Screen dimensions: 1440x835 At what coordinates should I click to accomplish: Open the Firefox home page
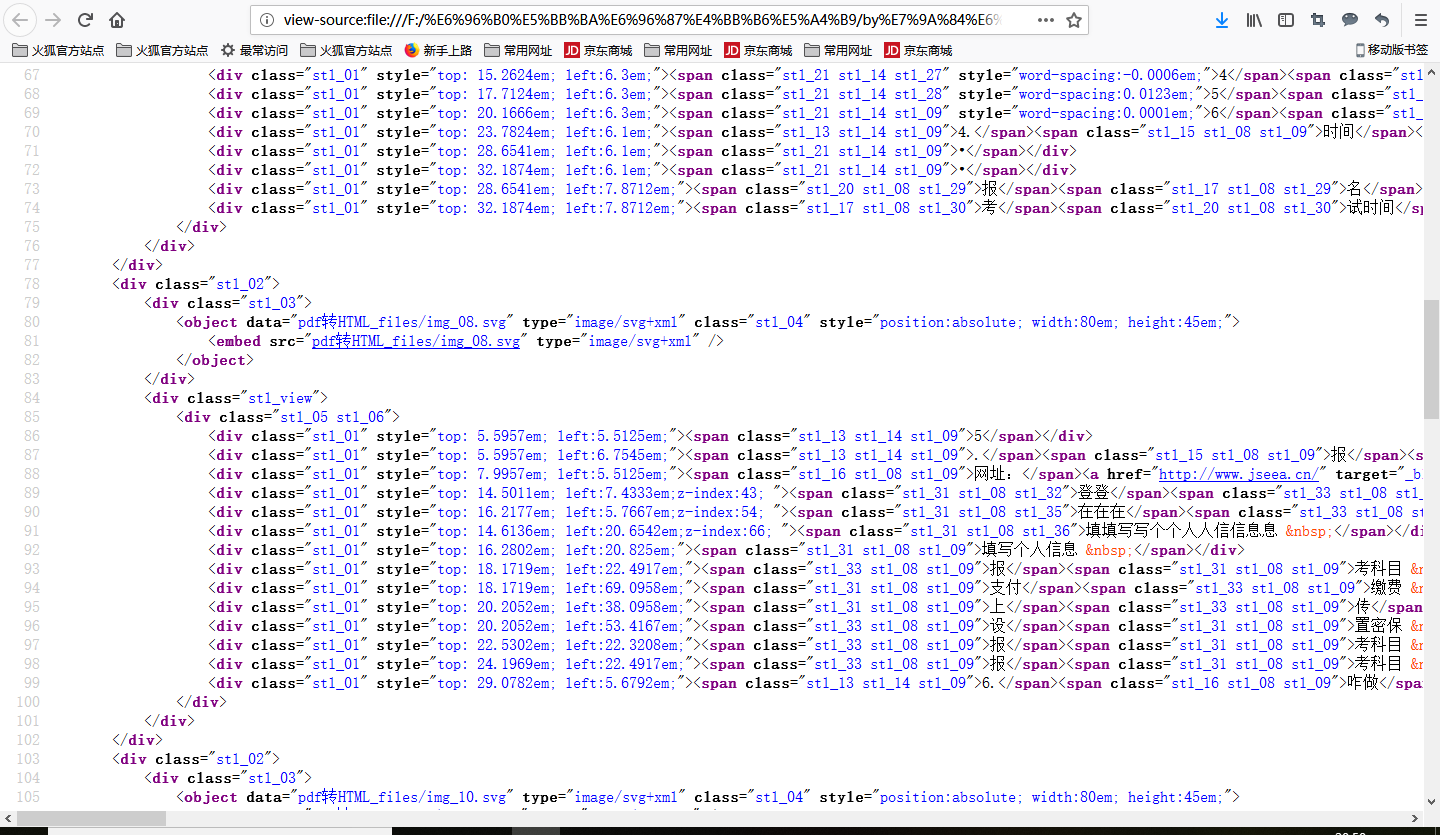click(x=117, y=20)
